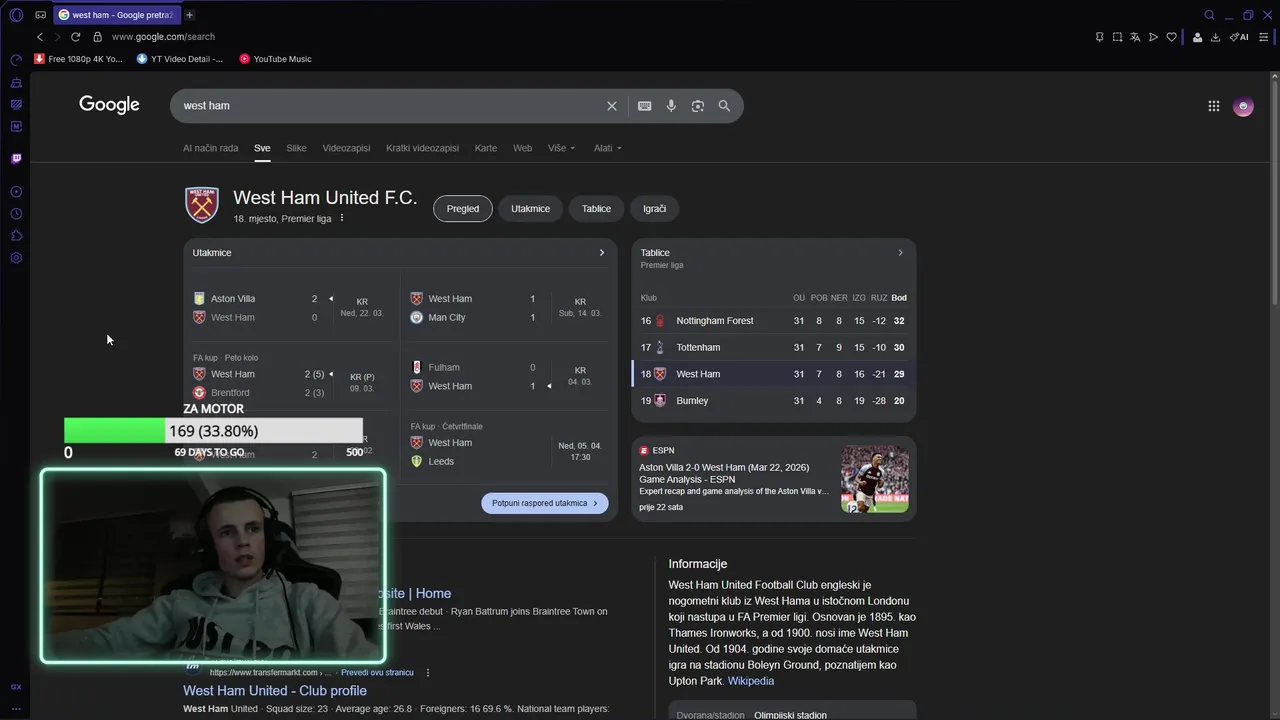Add page to bookmarks with heart icon
This screenshot has width=1280, height=720.
click(x=1171, y=37)
